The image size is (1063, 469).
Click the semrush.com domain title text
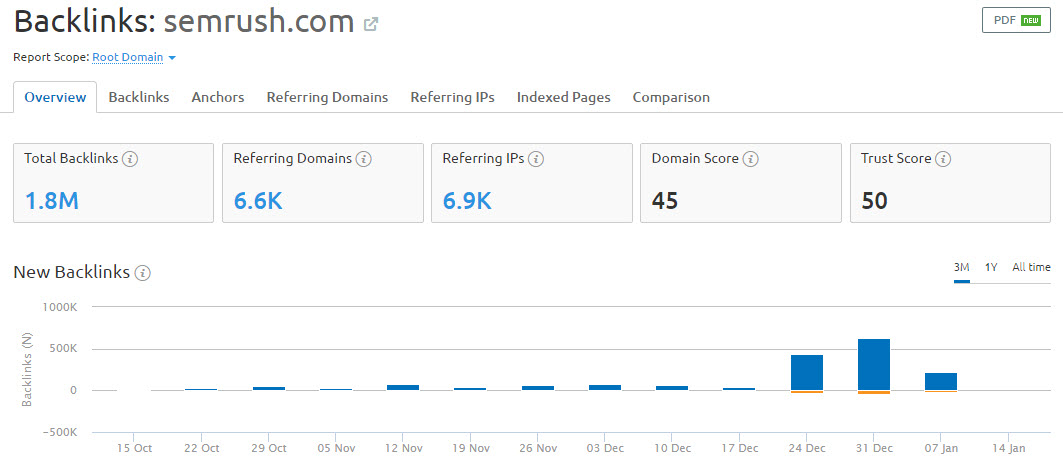click(259, 22)
